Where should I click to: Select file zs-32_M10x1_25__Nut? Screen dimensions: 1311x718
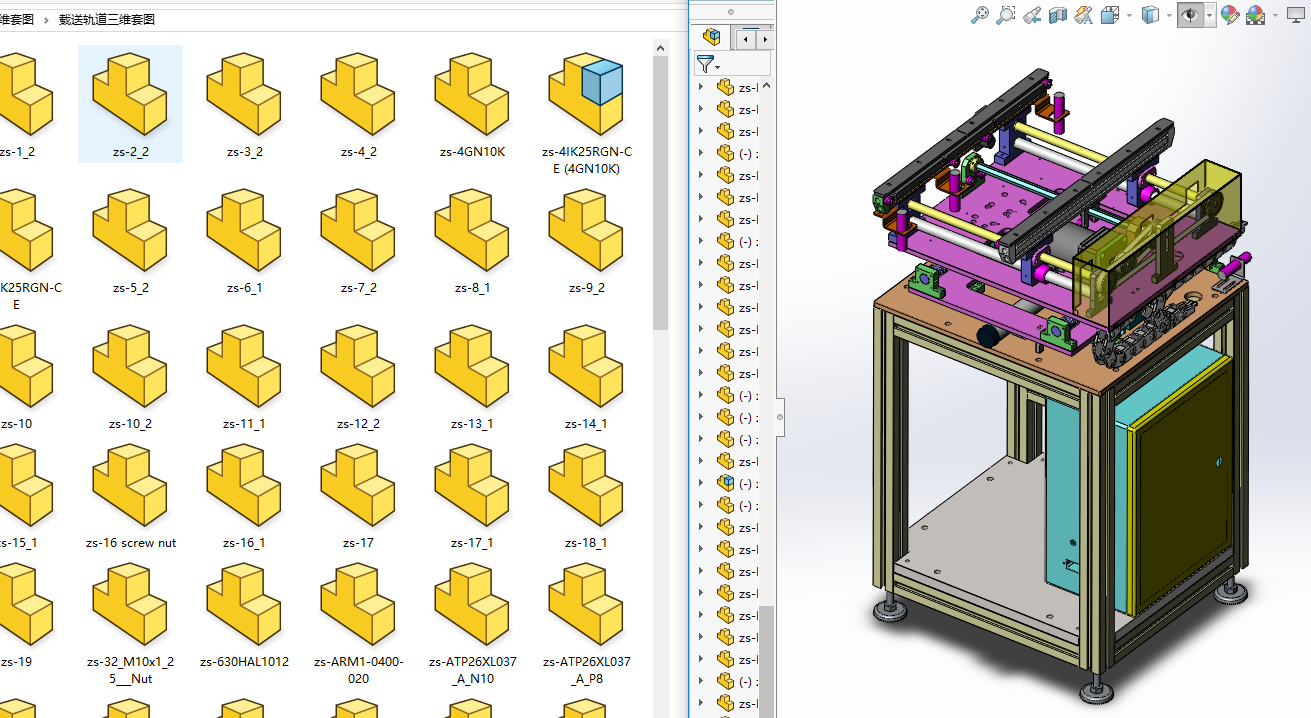coord(131,624)
